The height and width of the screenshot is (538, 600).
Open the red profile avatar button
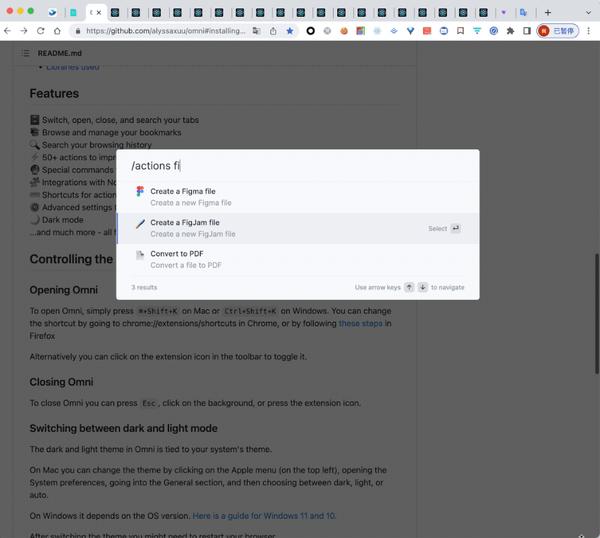pyautogui.click(x=558, y=31)
